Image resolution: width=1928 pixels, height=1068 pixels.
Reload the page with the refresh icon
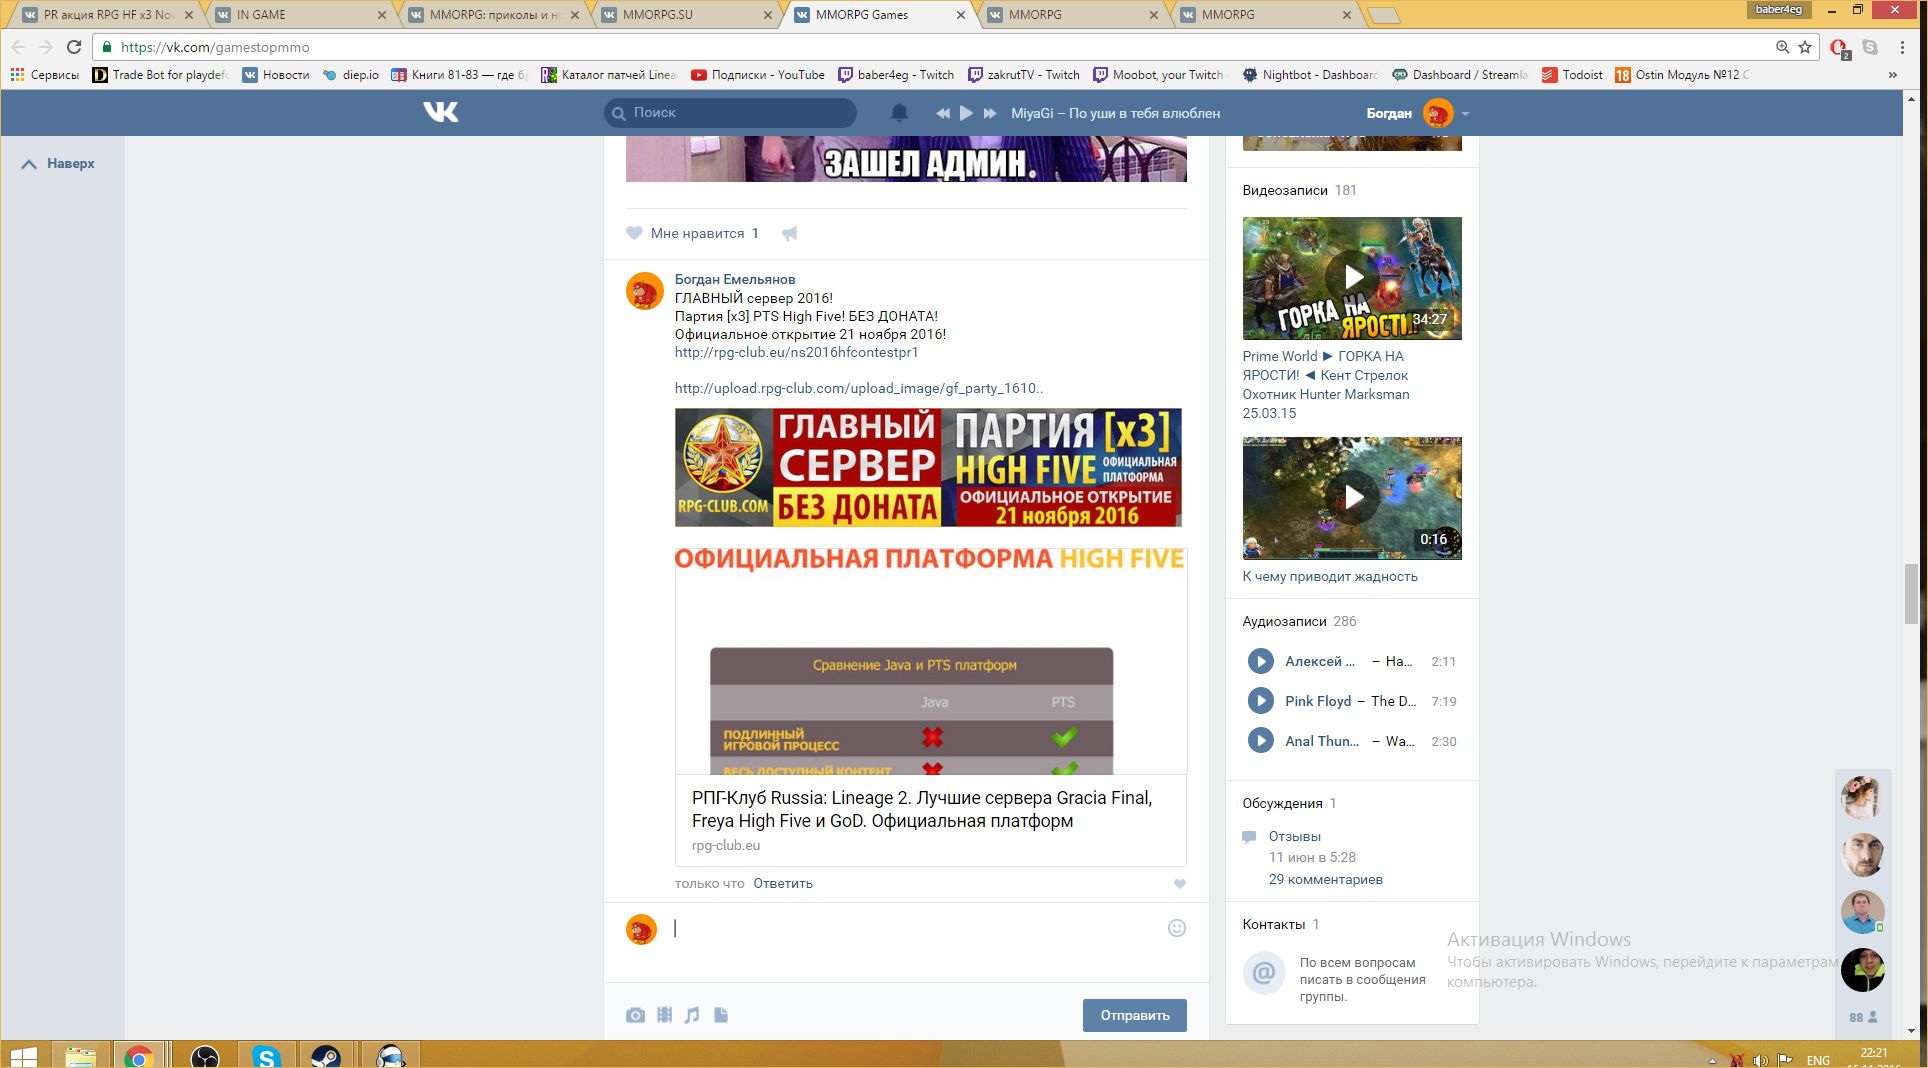pos(74,47)
